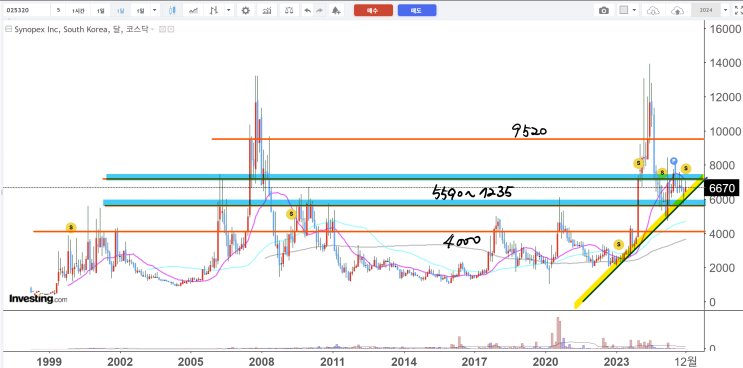Click the 6670 current price label
This screenshot has height=368, width=743.
click(x=722, y=188)
